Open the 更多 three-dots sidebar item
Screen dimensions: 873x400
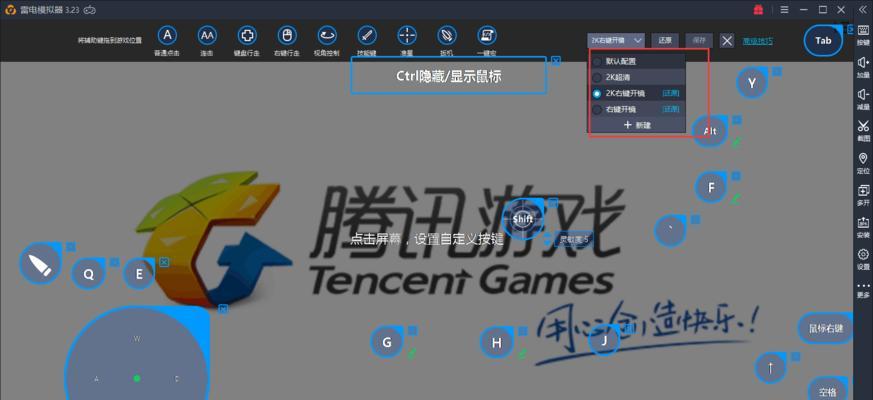point(863,289)
